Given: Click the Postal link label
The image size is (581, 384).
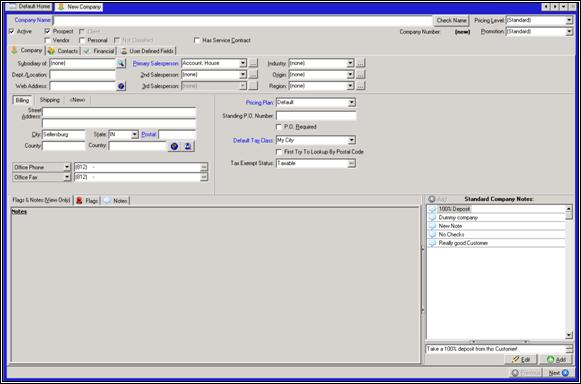Looking at the screenshot, I should point(149,135).
